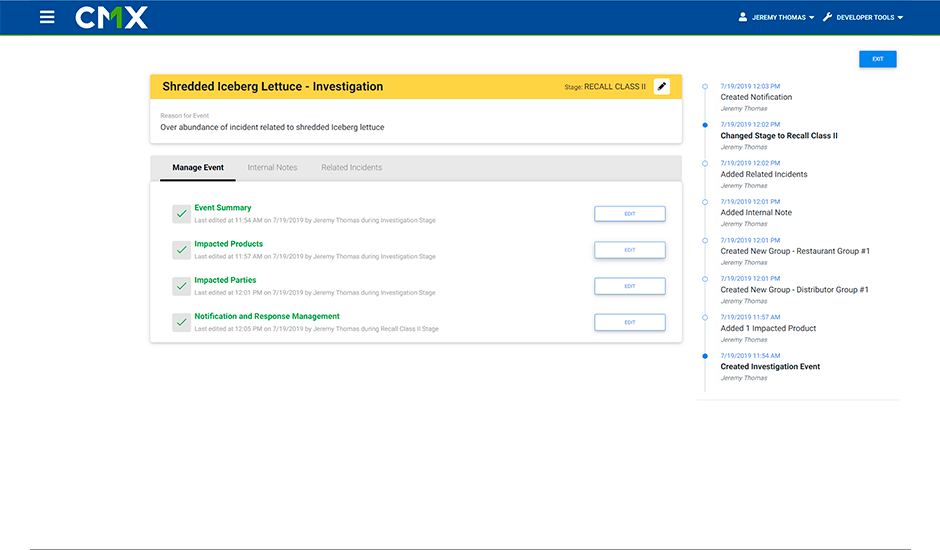Click the 'Reason for Event' label
Viewport: 940px width, 550px height.
point(185,116)
